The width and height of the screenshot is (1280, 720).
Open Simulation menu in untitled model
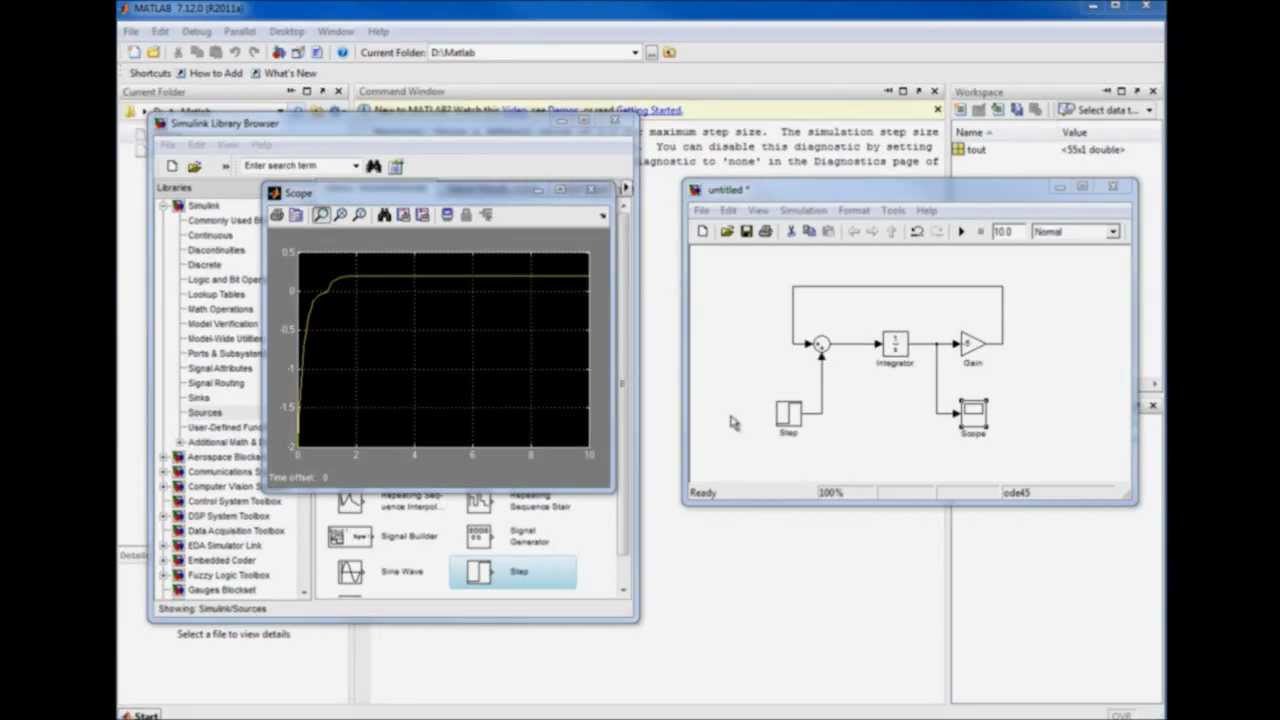803,211
